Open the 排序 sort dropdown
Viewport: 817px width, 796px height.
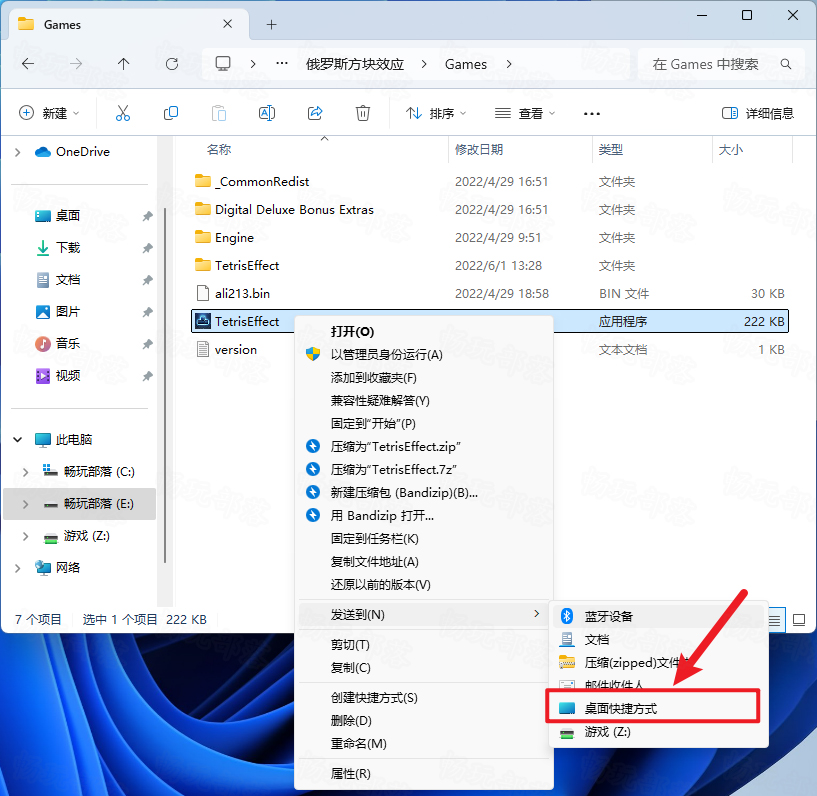tap(436, 113)
